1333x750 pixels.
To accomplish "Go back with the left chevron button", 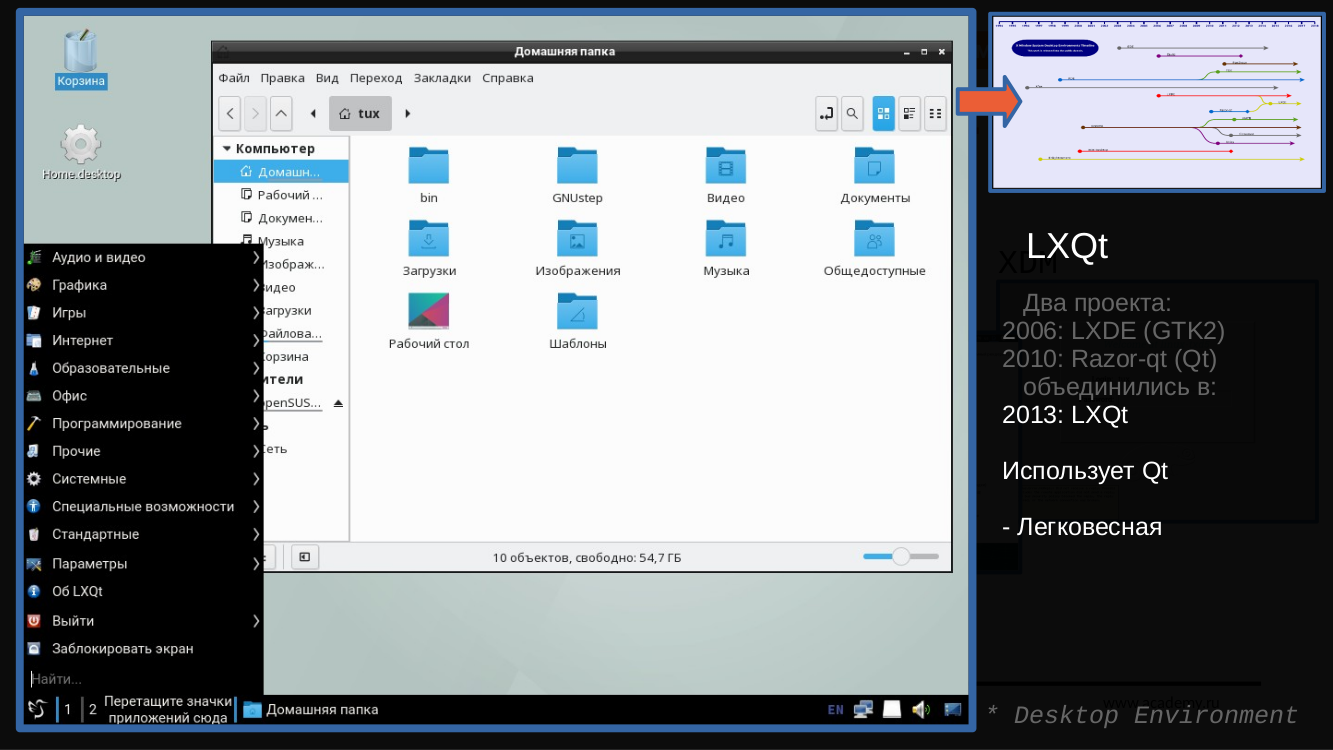I will tap(230, 114).
